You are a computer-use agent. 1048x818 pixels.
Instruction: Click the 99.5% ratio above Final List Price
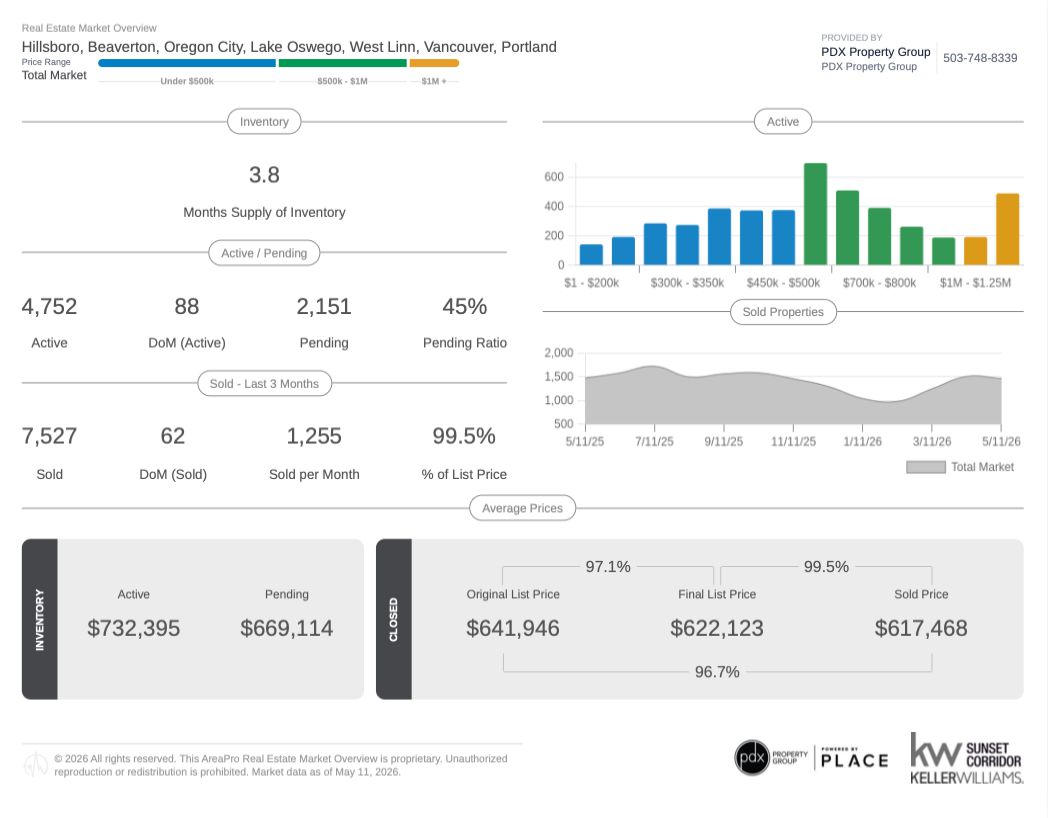coord(826,567)
